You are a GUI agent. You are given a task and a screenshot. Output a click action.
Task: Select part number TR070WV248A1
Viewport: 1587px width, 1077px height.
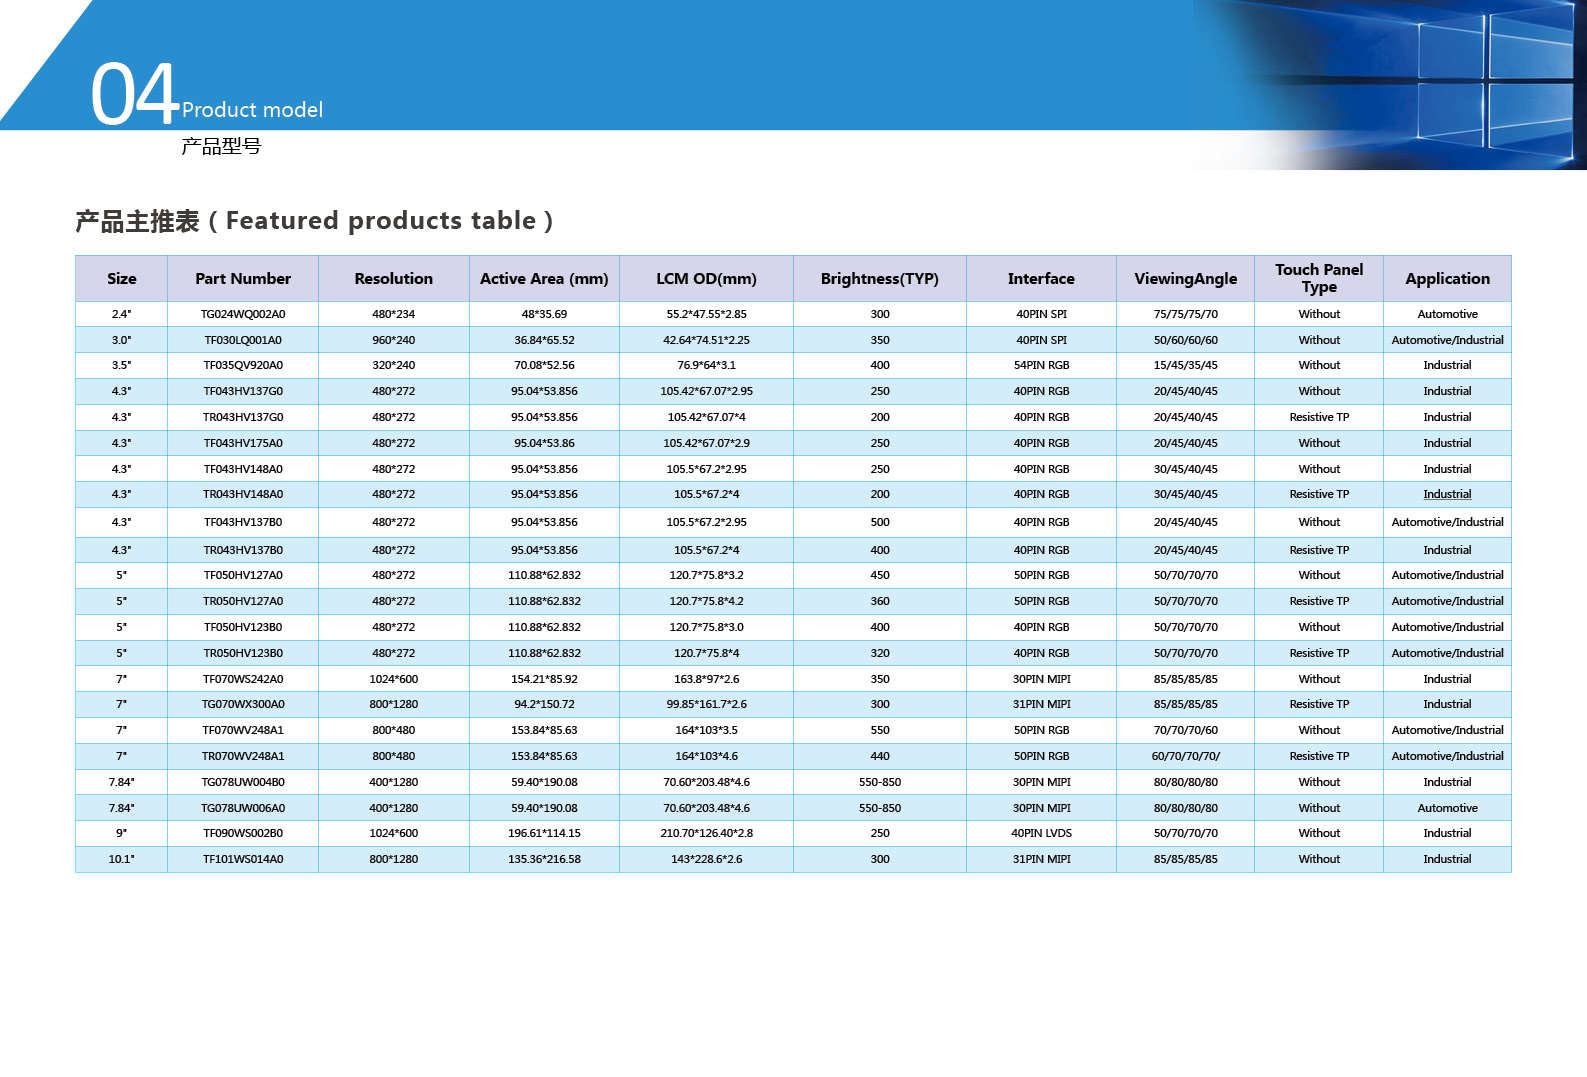click(243, 756)
